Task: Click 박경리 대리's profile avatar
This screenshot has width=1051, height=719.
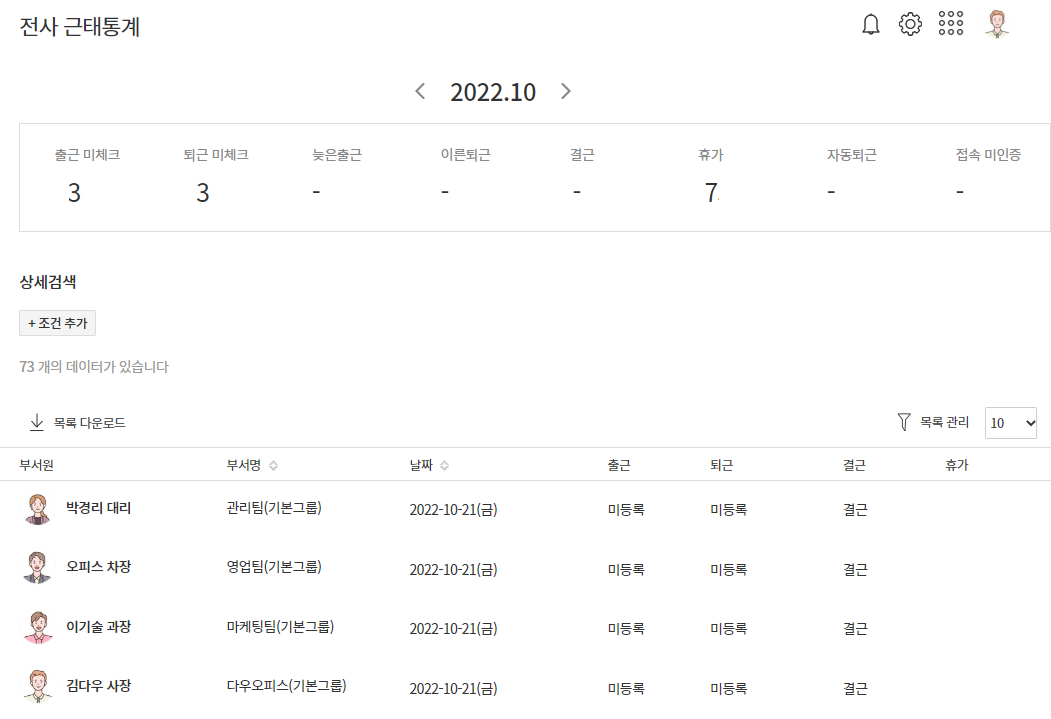Action: (x=37, y=509)
